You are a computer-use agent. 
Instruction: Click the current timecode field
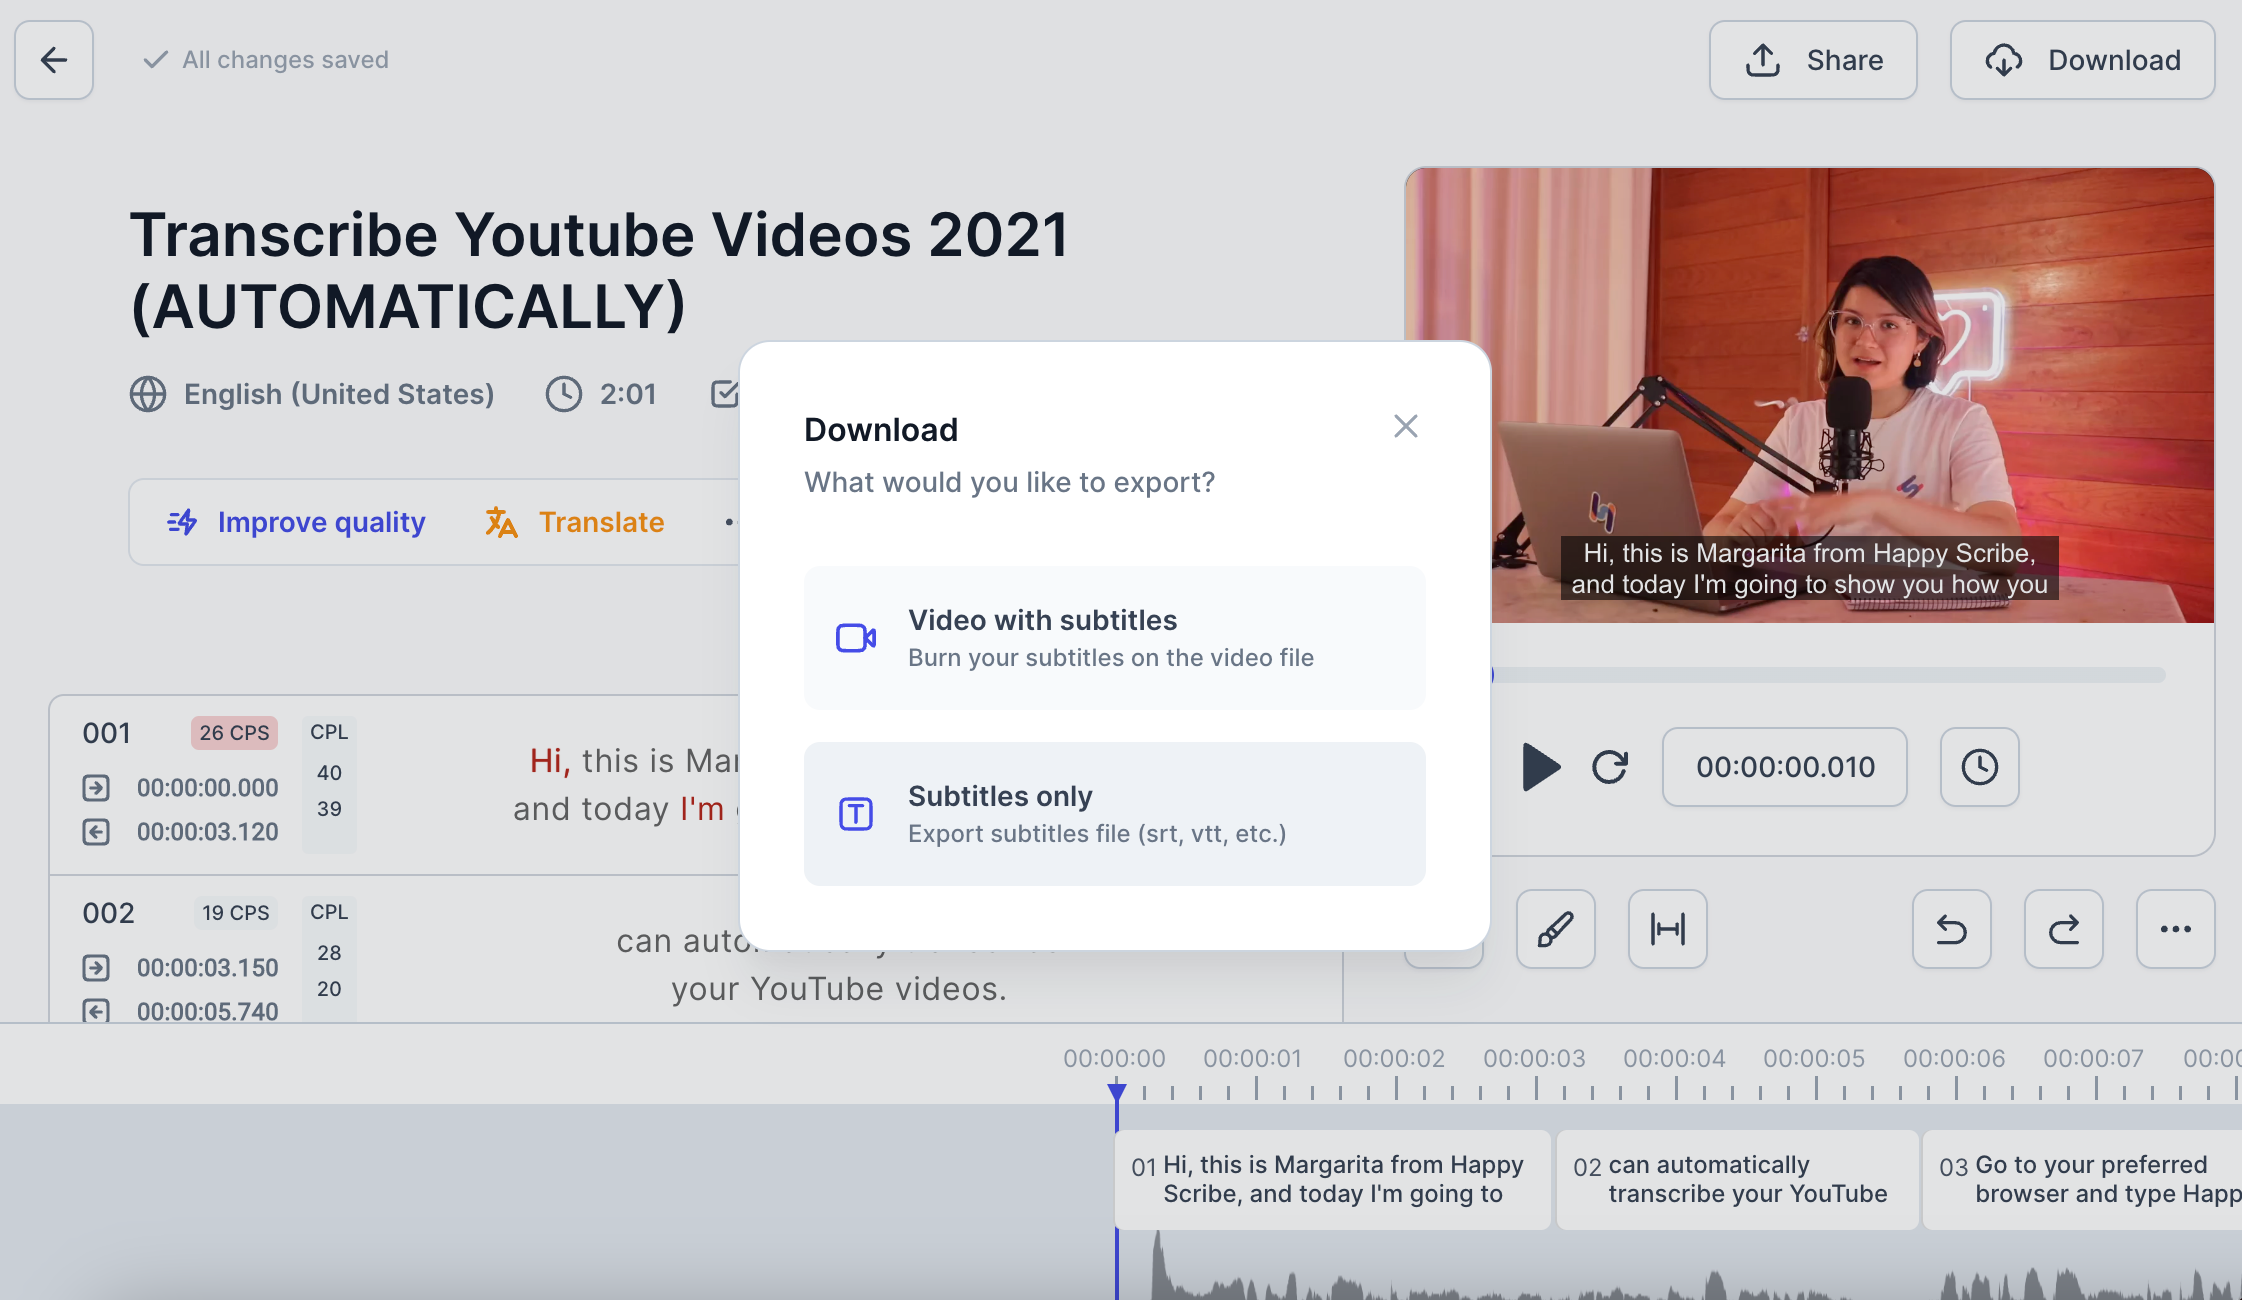click(x=1784, y=767)
